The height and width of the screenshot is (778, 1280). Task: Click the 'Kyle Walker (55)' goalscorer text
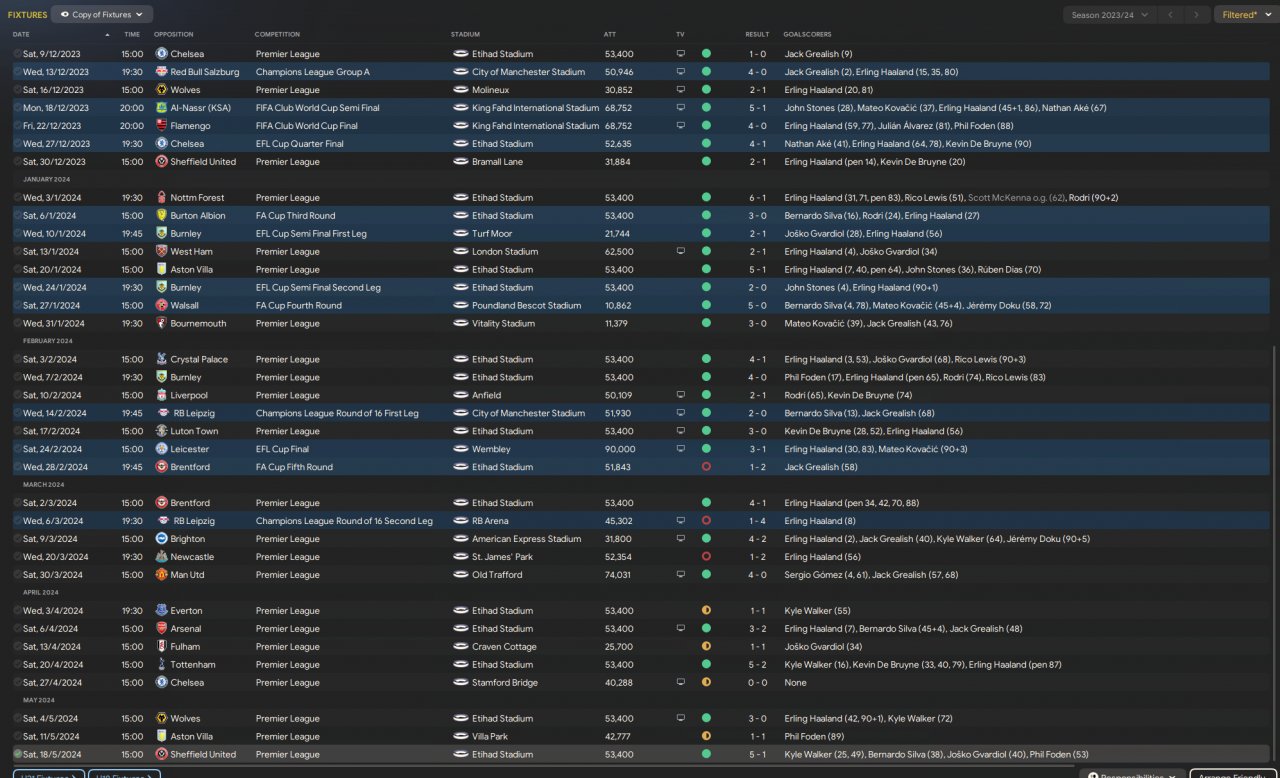817,611
